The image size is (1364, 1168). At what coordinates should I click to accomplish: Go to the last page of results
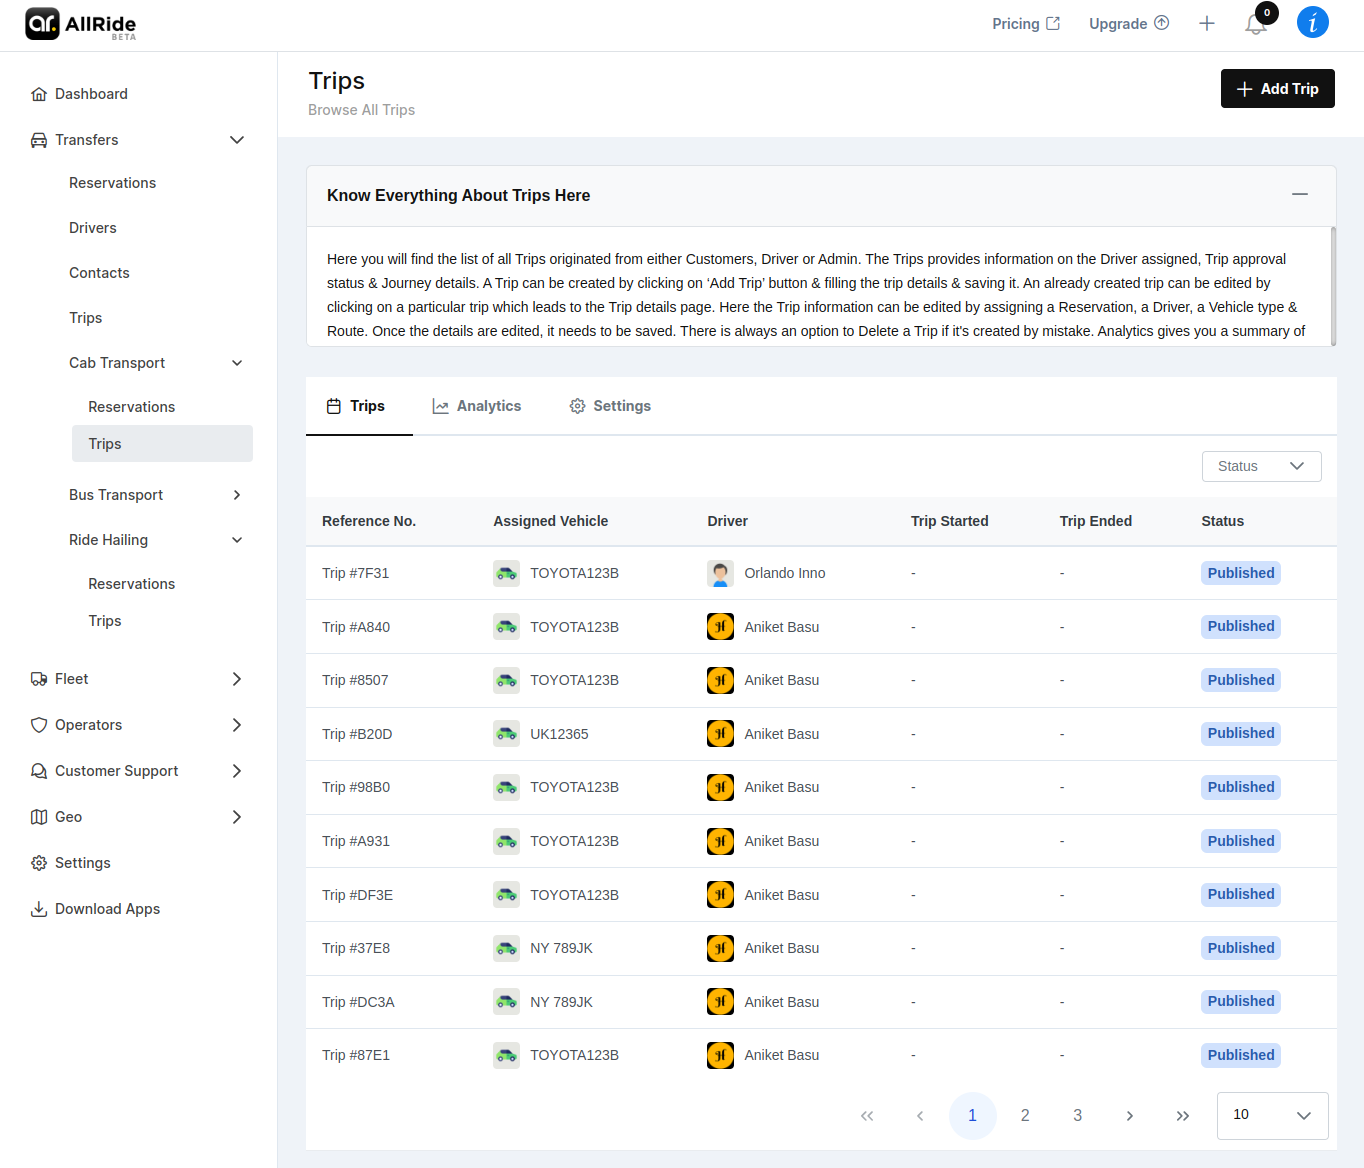(1182, 1116)
